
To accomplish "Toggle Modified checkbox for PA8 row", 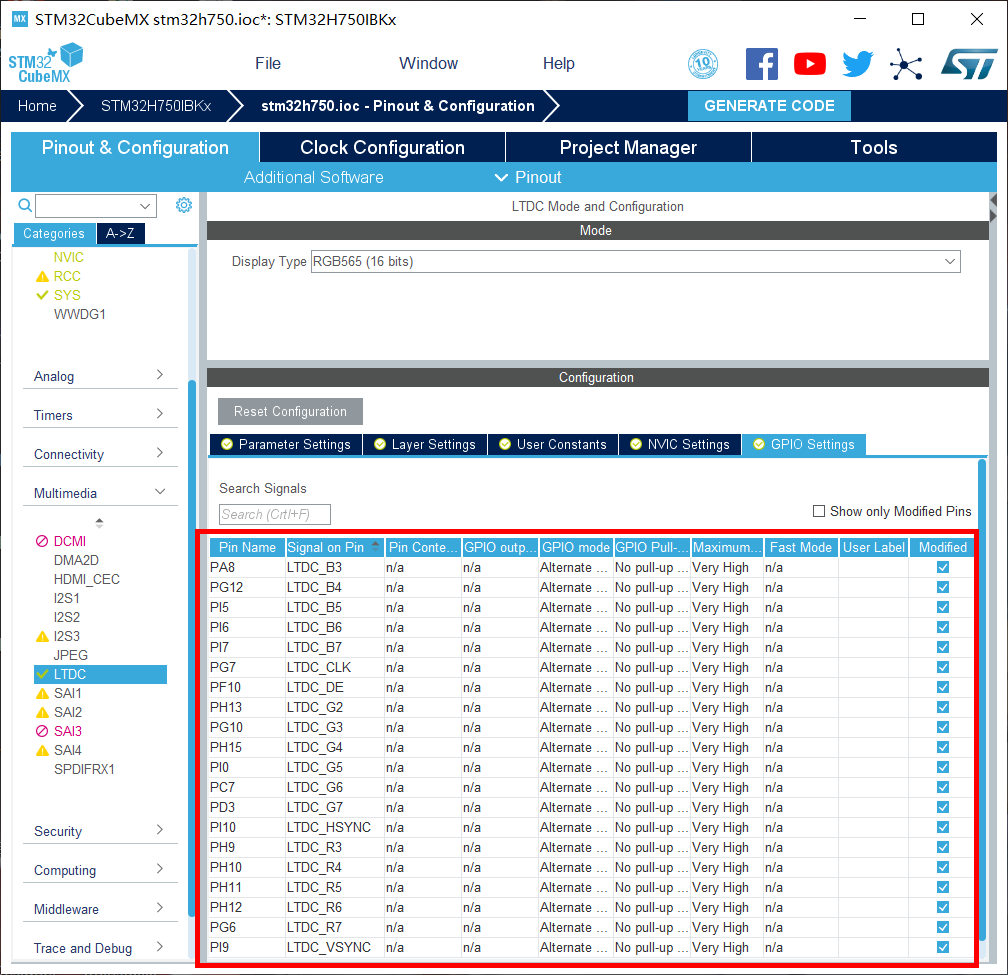I will 942,567.
